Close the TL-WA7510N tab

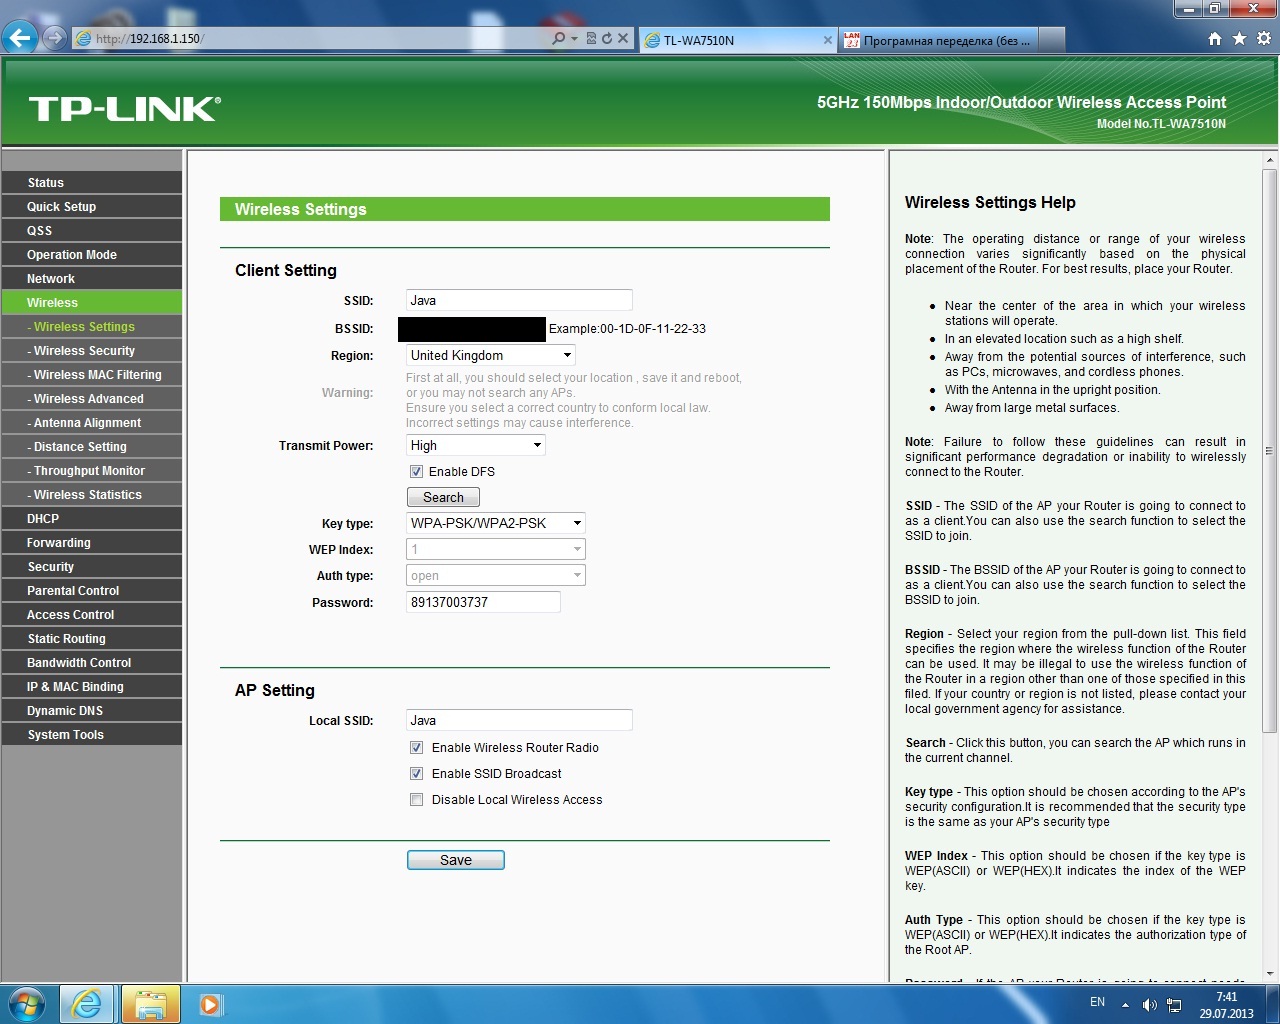pyautogui.click(x=828, y=40)
